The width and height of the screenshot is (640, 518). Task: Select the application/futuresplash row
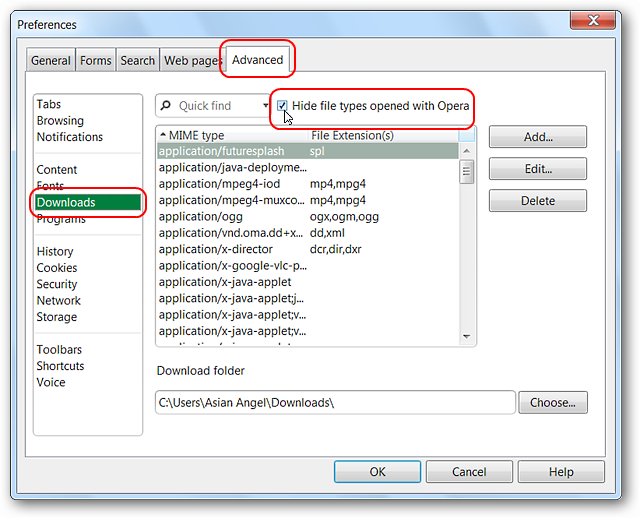[x=308, y=151]
